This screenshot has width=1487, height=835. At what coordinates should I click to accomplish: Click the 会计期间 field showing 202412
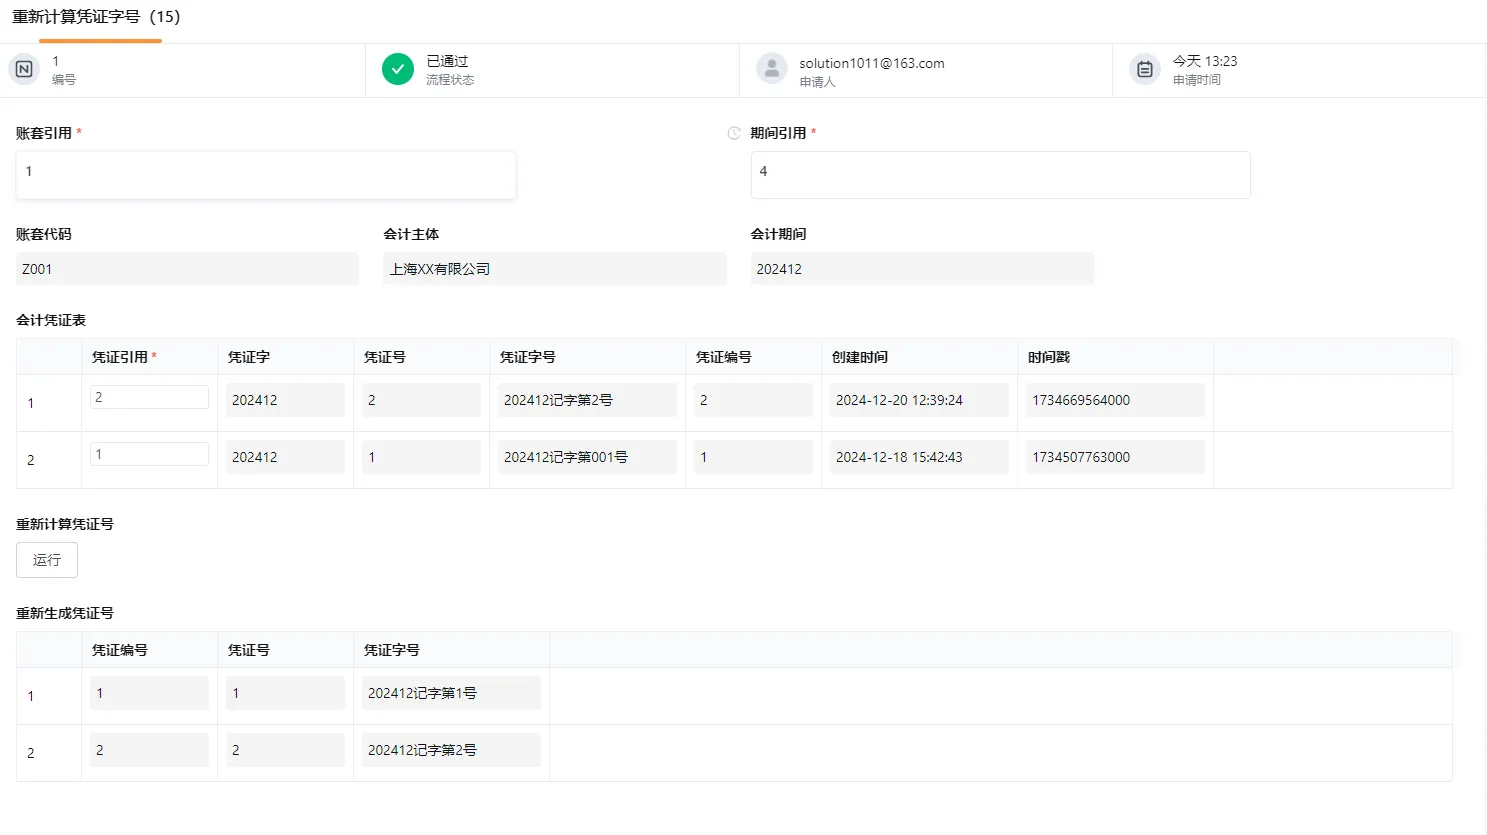[x=921, y=268]
